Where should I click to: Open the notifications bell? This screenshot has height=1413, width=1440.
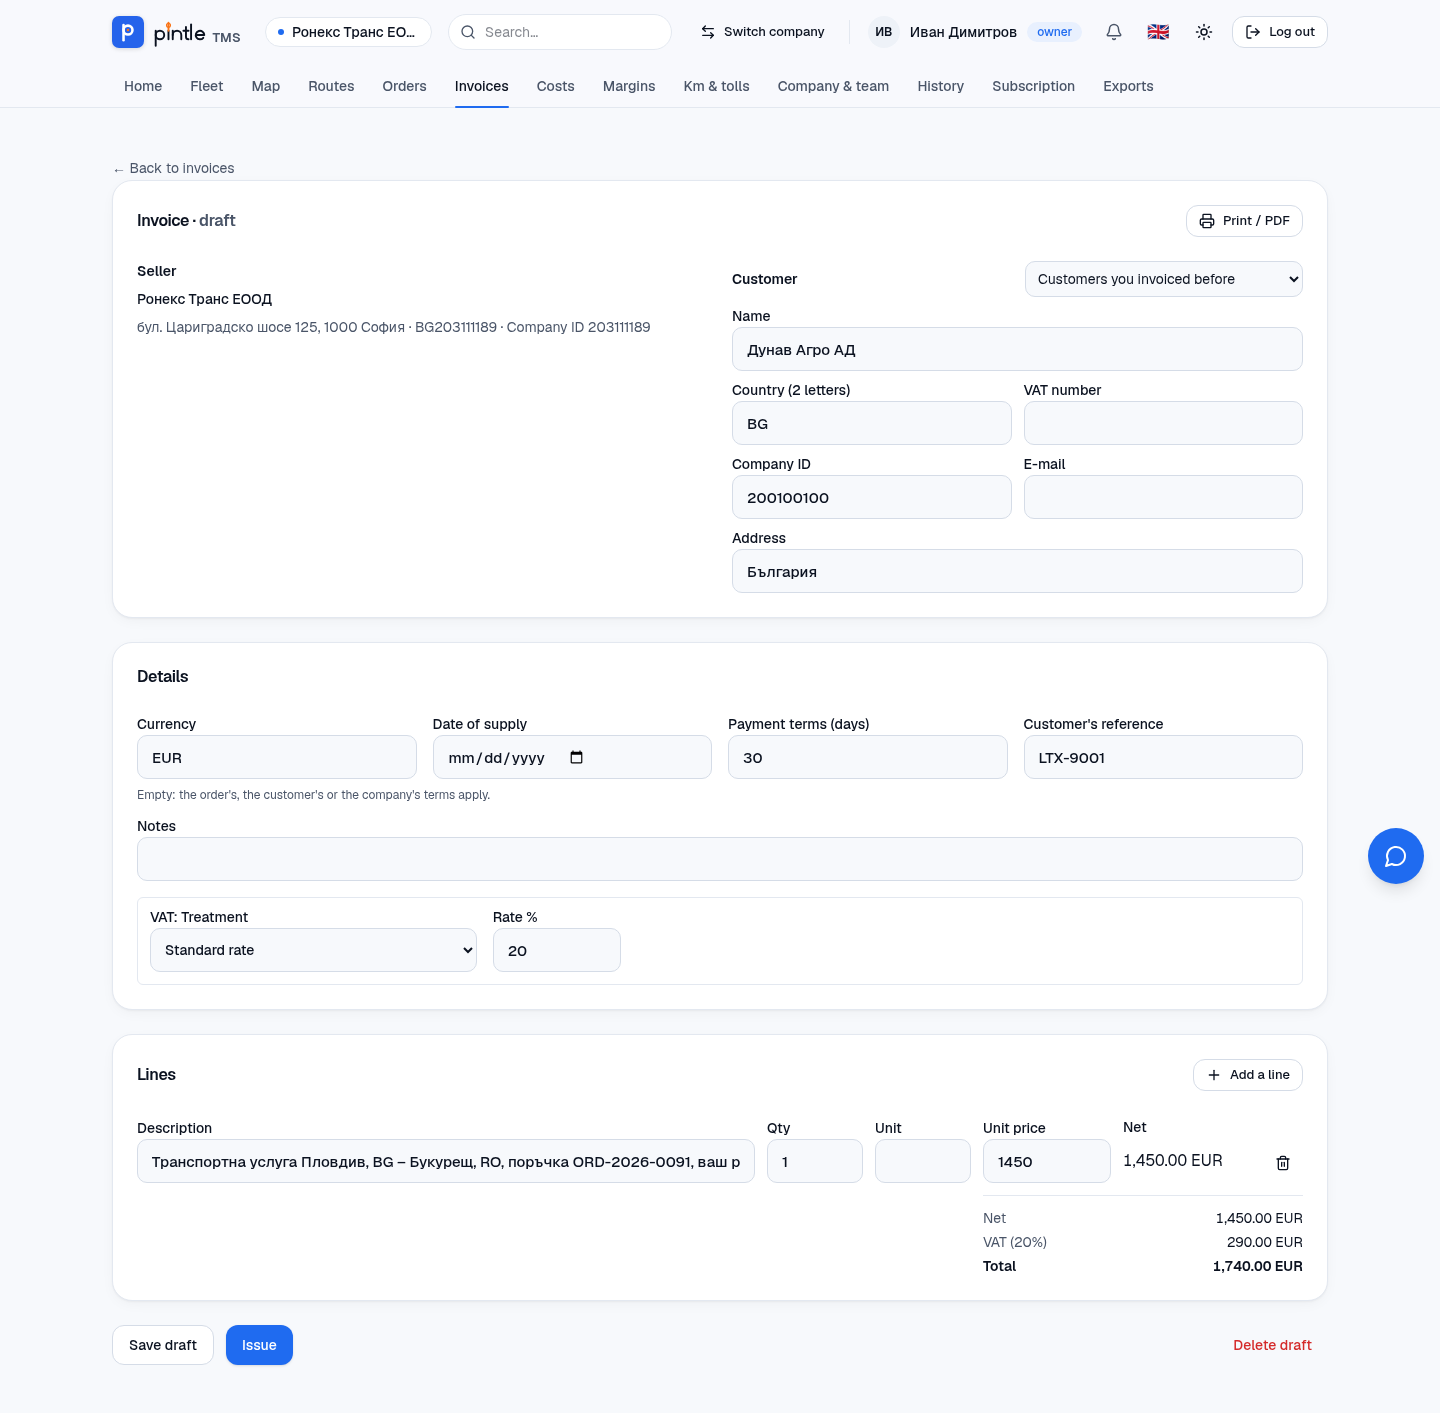tap(1114, 32)
